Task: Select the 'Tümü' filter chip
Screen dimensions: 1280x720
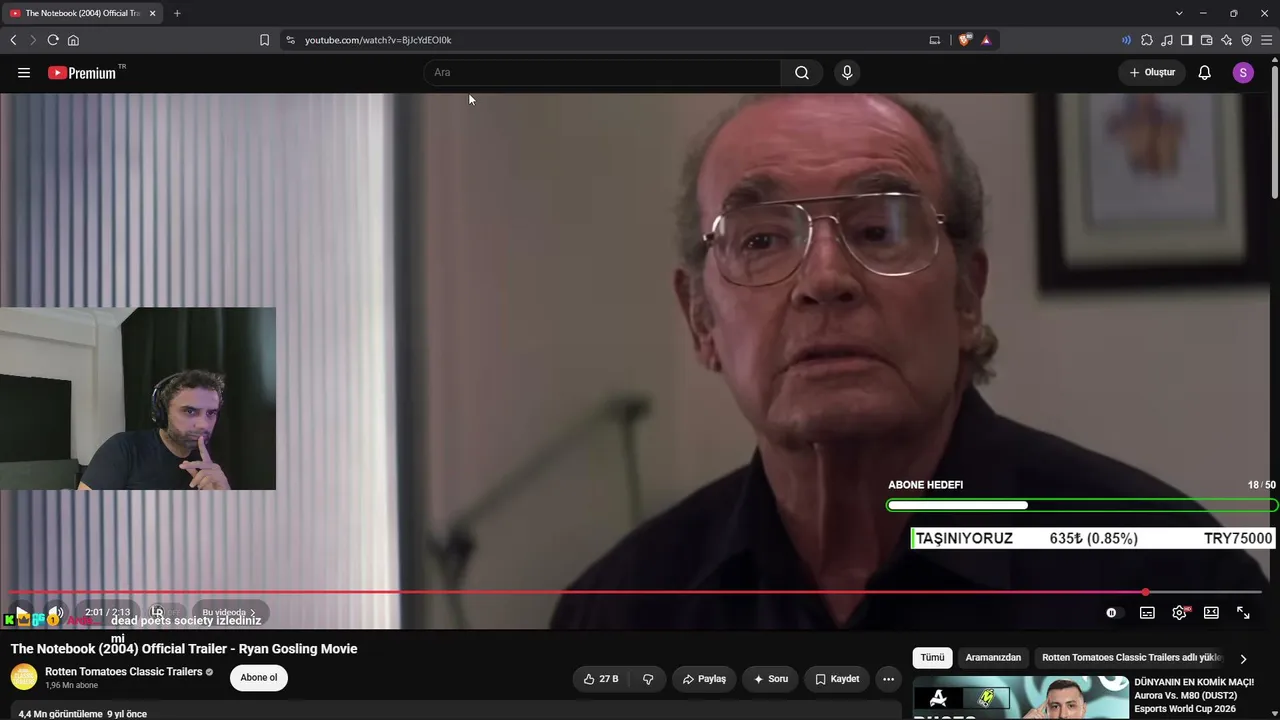Action: pos(932,658)
